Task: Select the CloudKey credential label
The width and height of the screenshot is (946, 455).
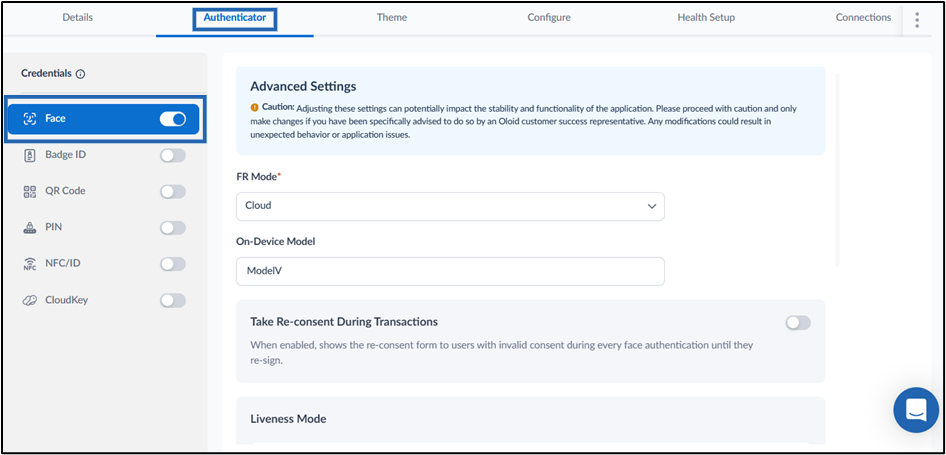Action: click(x=66, y=299)
